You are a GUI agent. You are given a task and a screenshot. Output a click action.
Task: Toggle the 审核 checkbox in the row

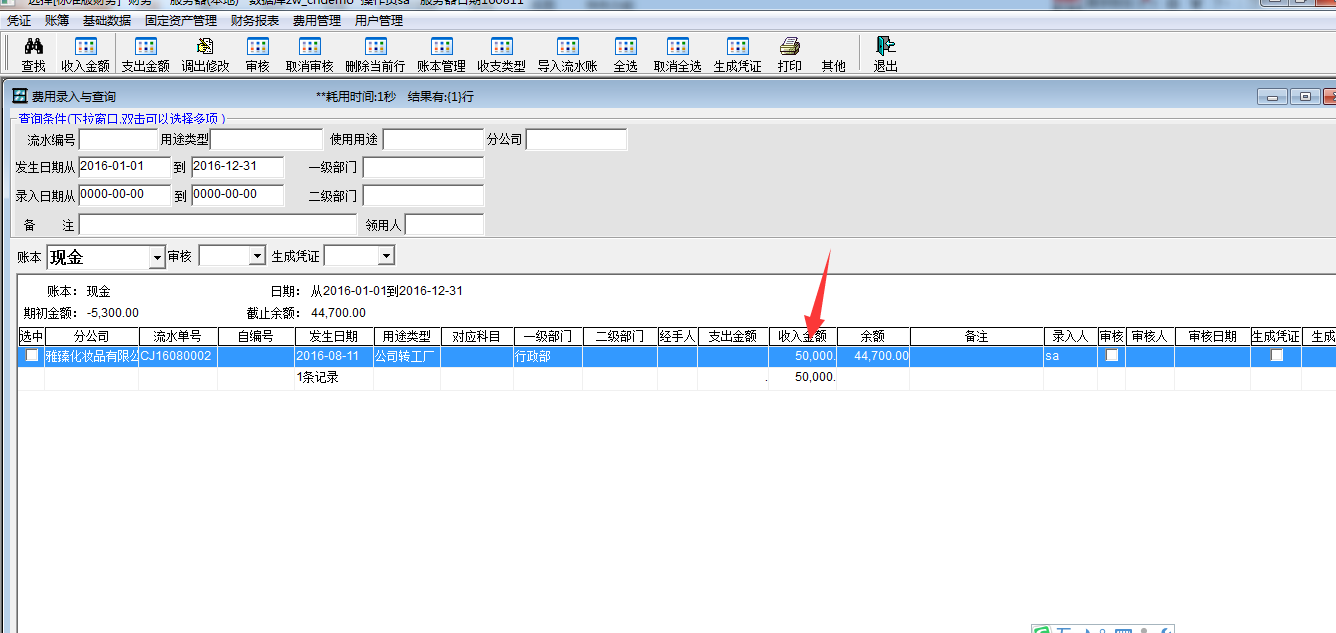pos(1111,355)
